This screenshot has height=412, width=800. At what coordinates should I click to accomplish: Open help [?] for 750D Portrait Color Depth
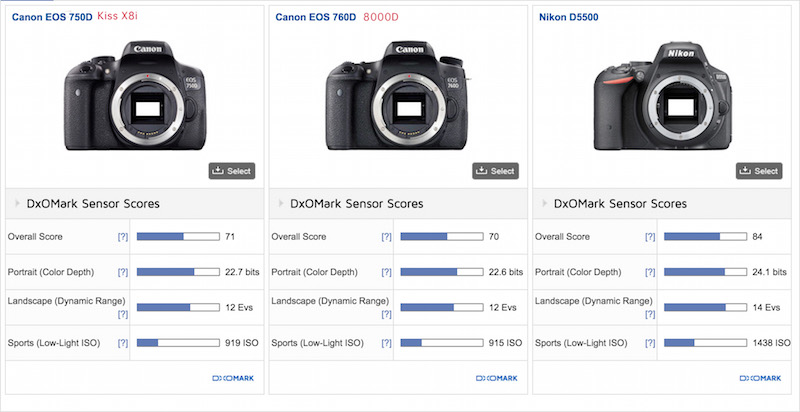[x=123, y=272]
